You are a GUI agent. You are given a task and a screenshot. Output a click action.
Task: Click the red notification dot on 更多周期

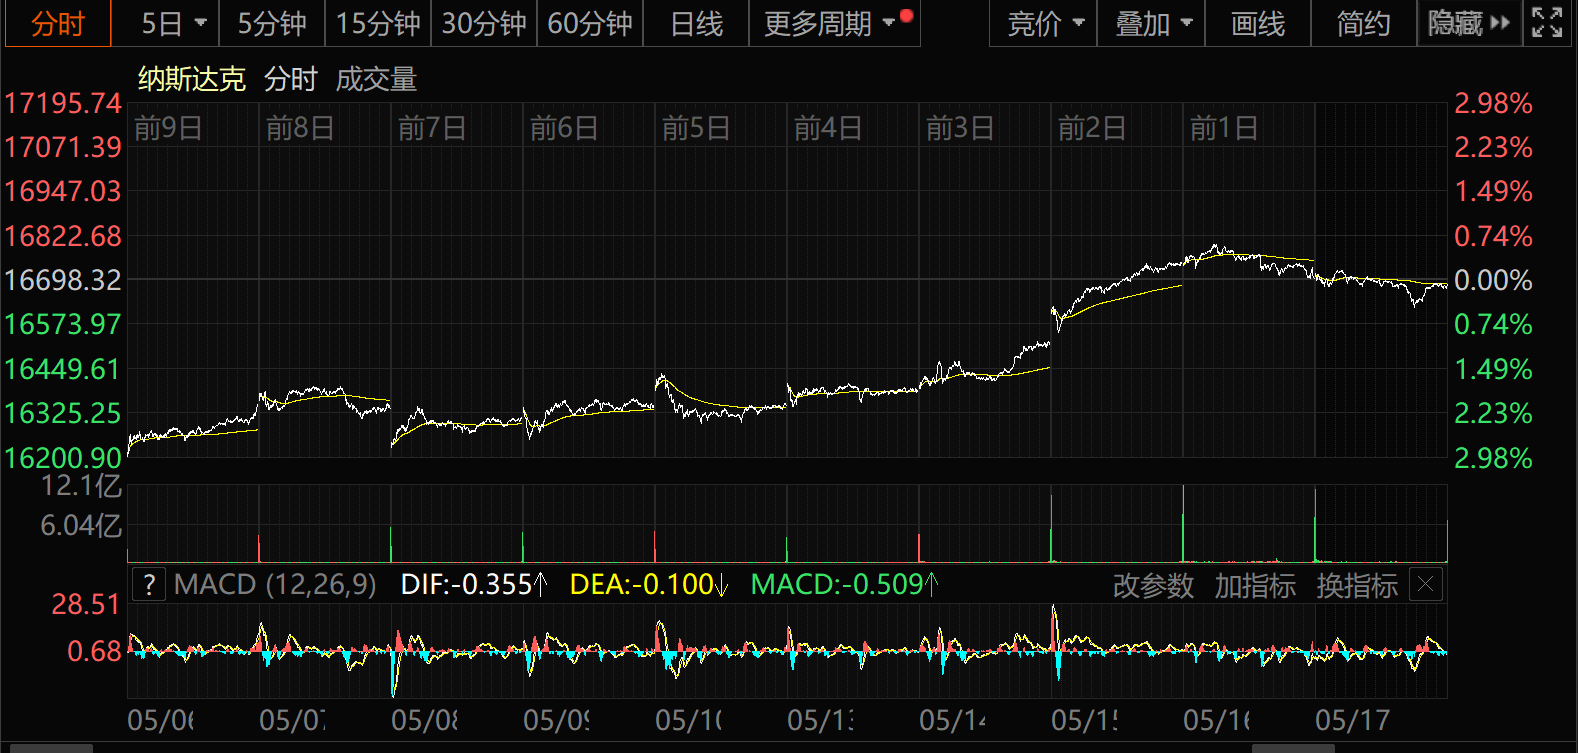tap(906, 15)
